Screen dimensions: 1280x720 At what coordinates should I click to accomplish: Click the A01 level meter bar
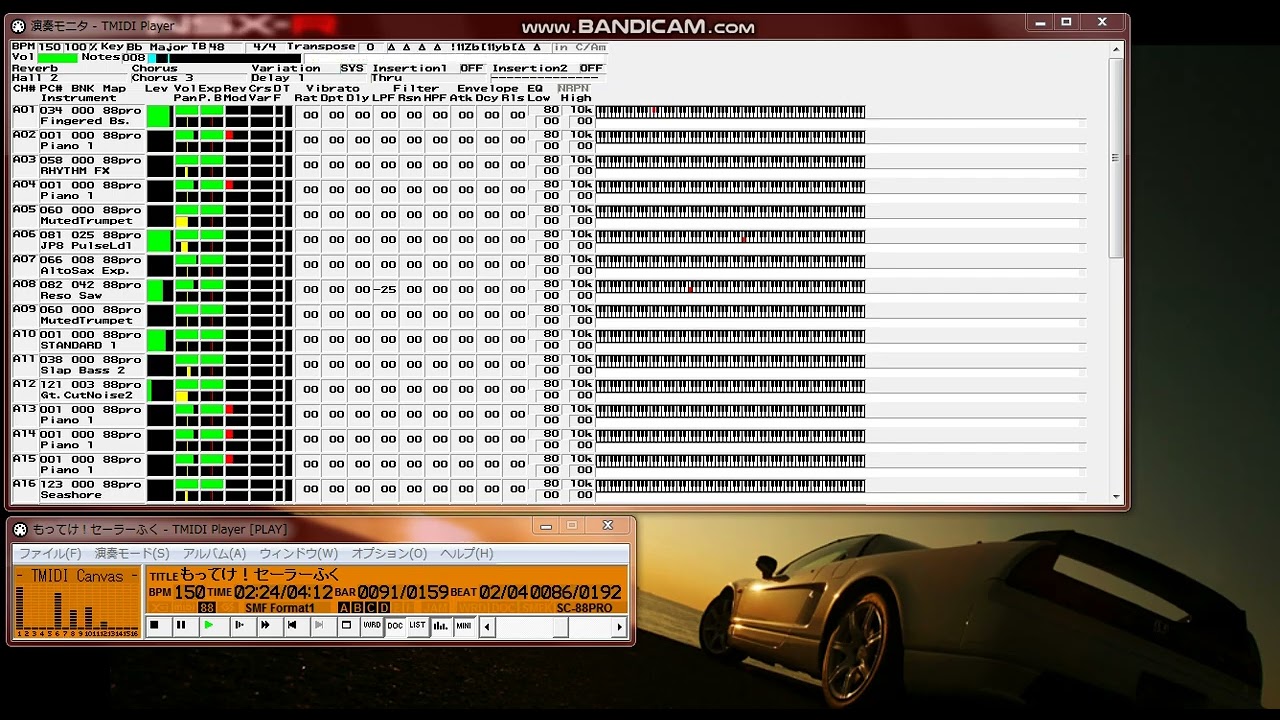coord(159,116)
